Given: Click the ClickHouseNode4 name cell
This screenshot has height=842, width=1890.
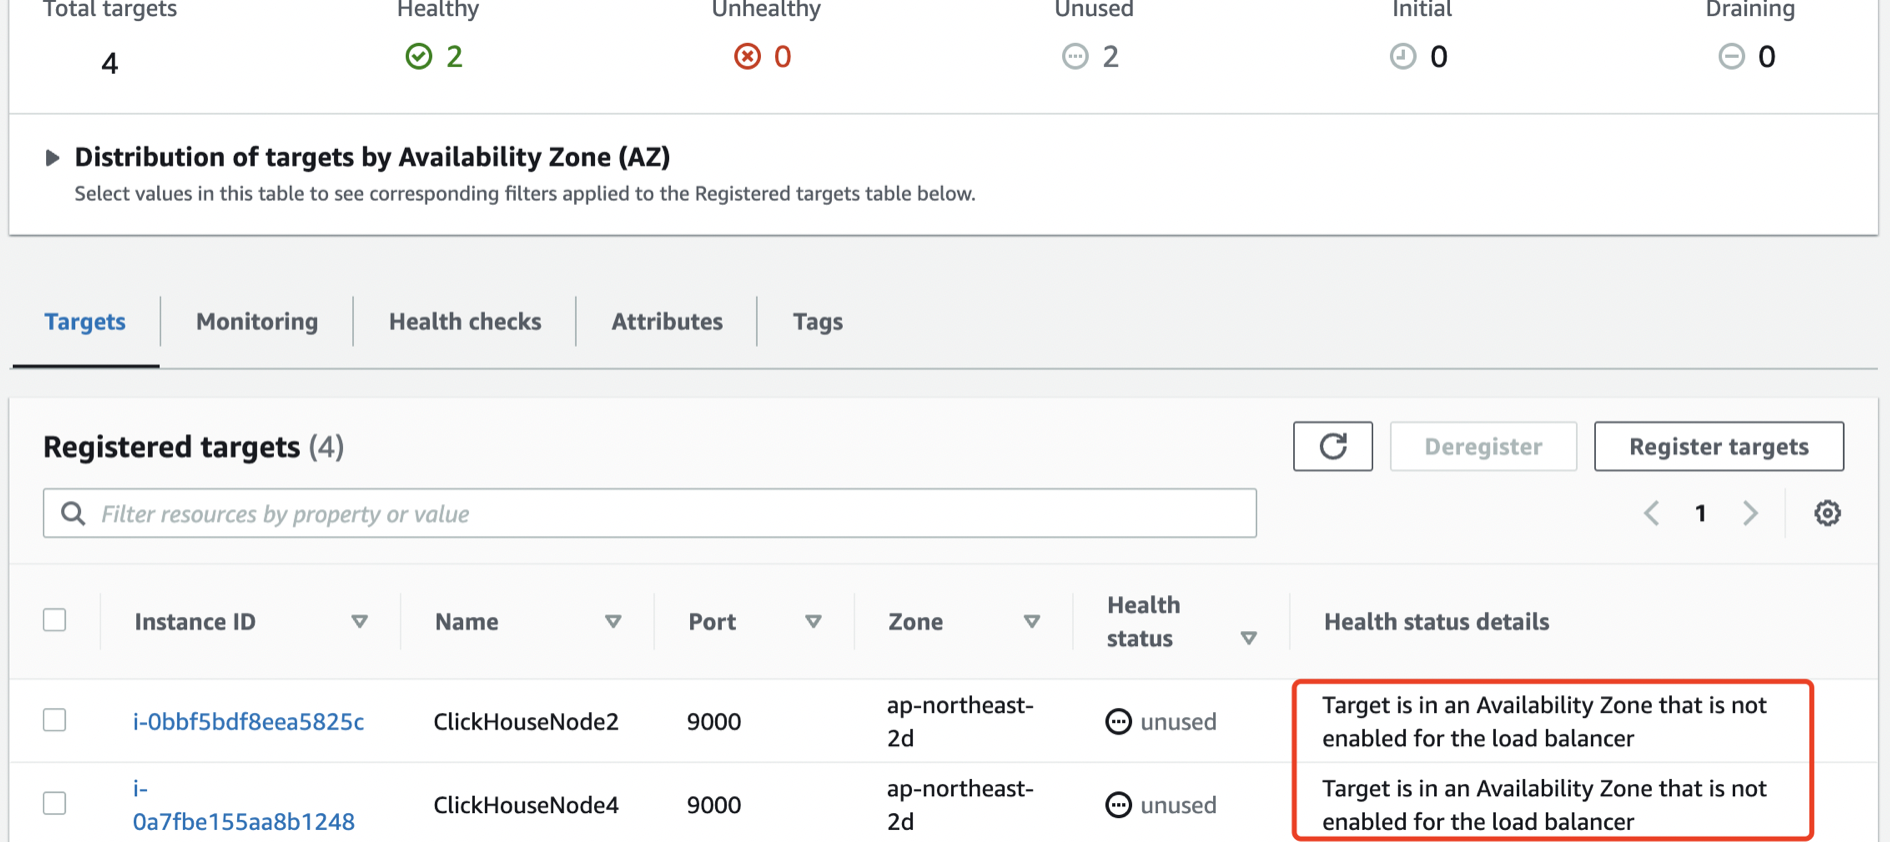Looking at the screenshot, I should [x=526, y=805].
